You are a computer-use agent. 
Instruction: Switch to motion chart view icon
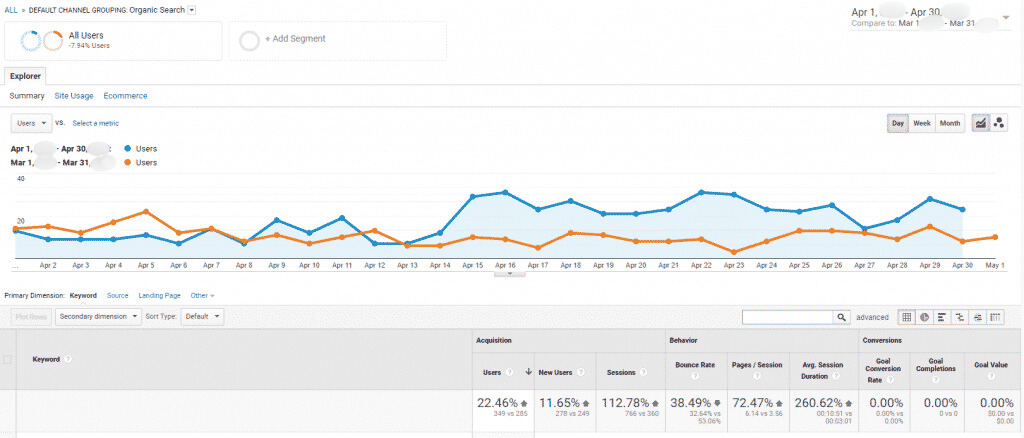(x=998, y=123)
